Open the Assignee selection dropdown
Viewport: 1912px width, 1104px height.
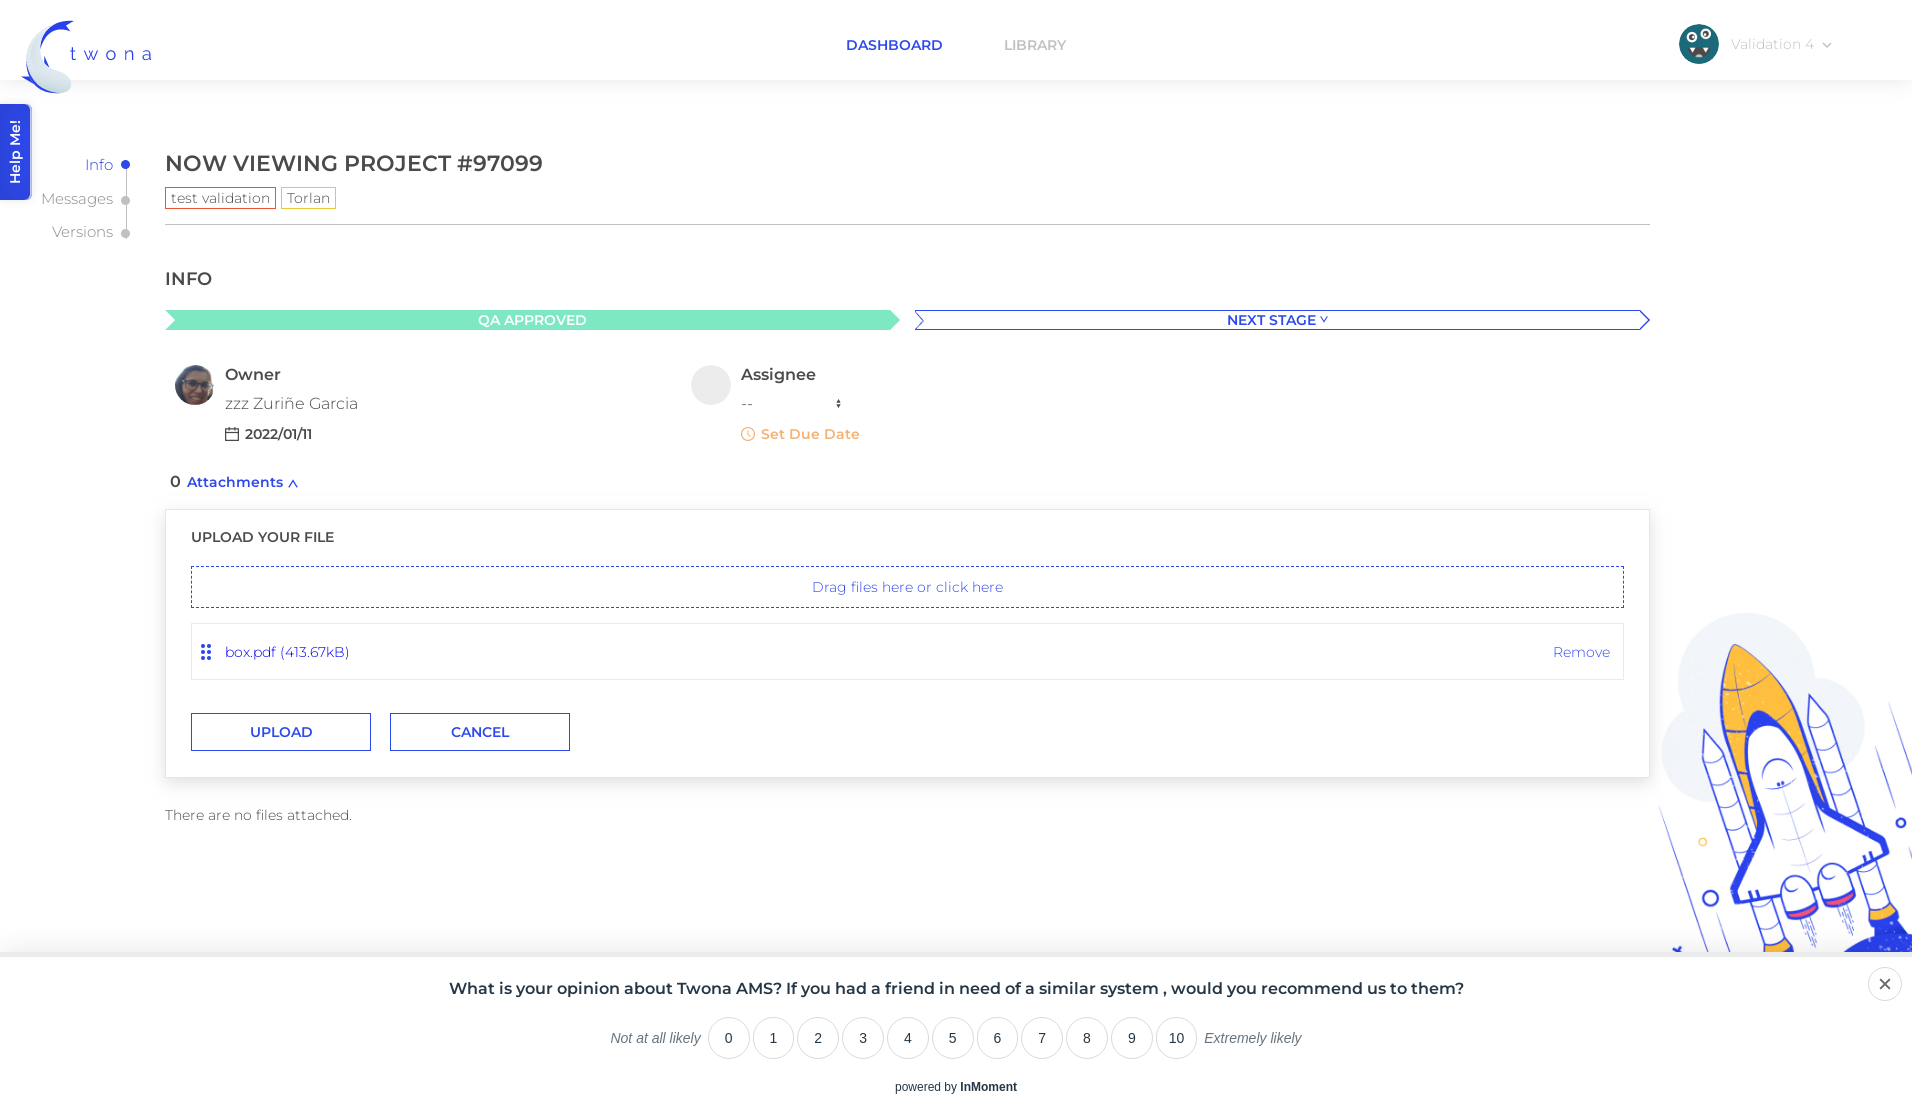[791, 404]
